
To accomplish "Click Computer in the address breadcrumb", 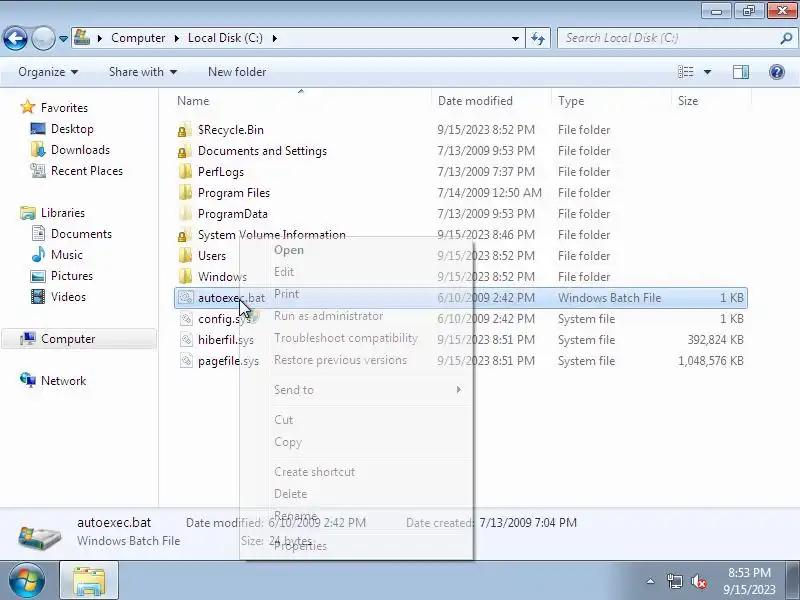I will point(138,38).
